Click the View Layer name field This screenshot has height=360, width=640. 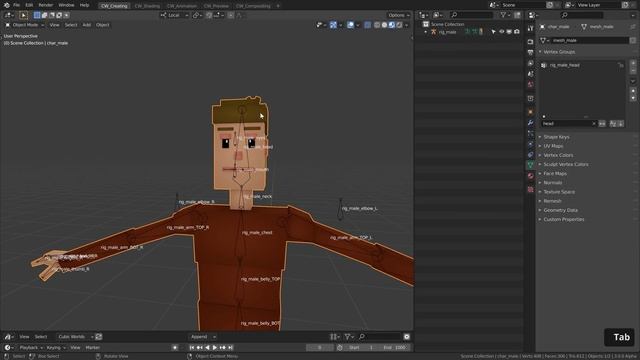click(598, 5)
